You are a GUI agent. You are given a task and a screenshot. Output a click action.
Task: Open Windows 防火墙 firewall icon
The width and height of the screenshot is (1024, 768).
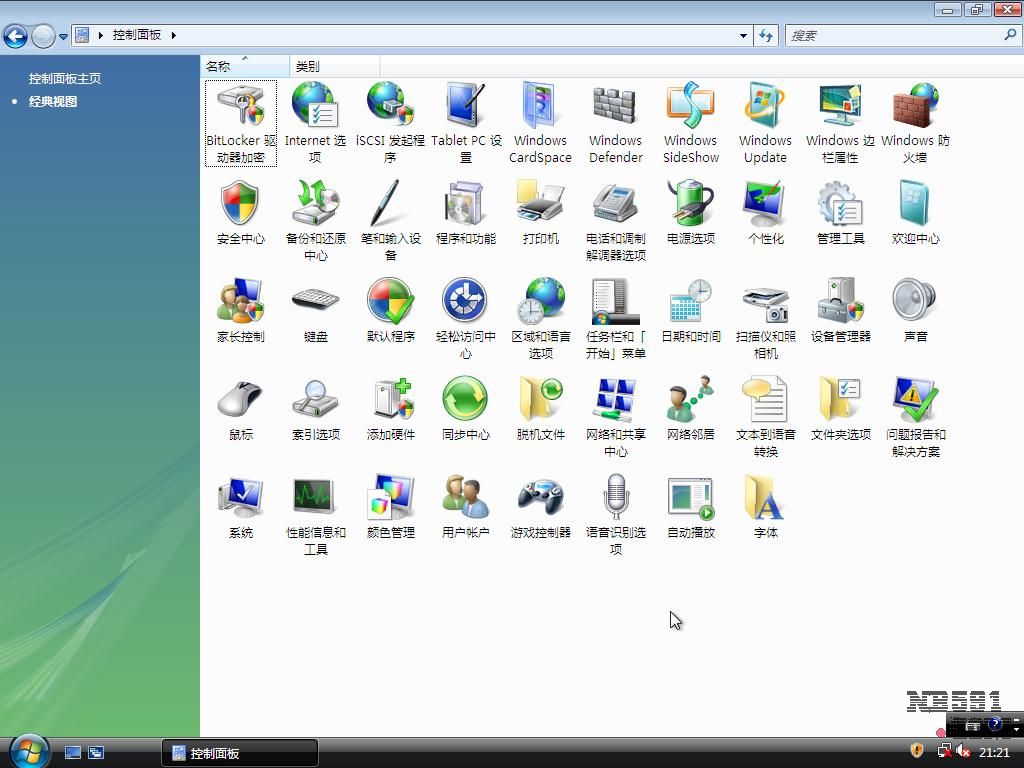[915, 107]
